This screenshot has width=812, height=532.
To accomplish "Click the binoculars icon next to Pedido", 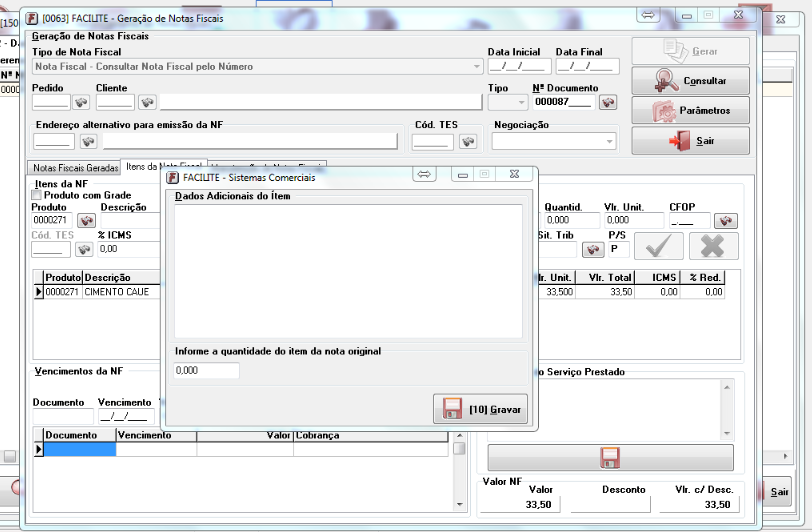I will [x=81, y=102].
